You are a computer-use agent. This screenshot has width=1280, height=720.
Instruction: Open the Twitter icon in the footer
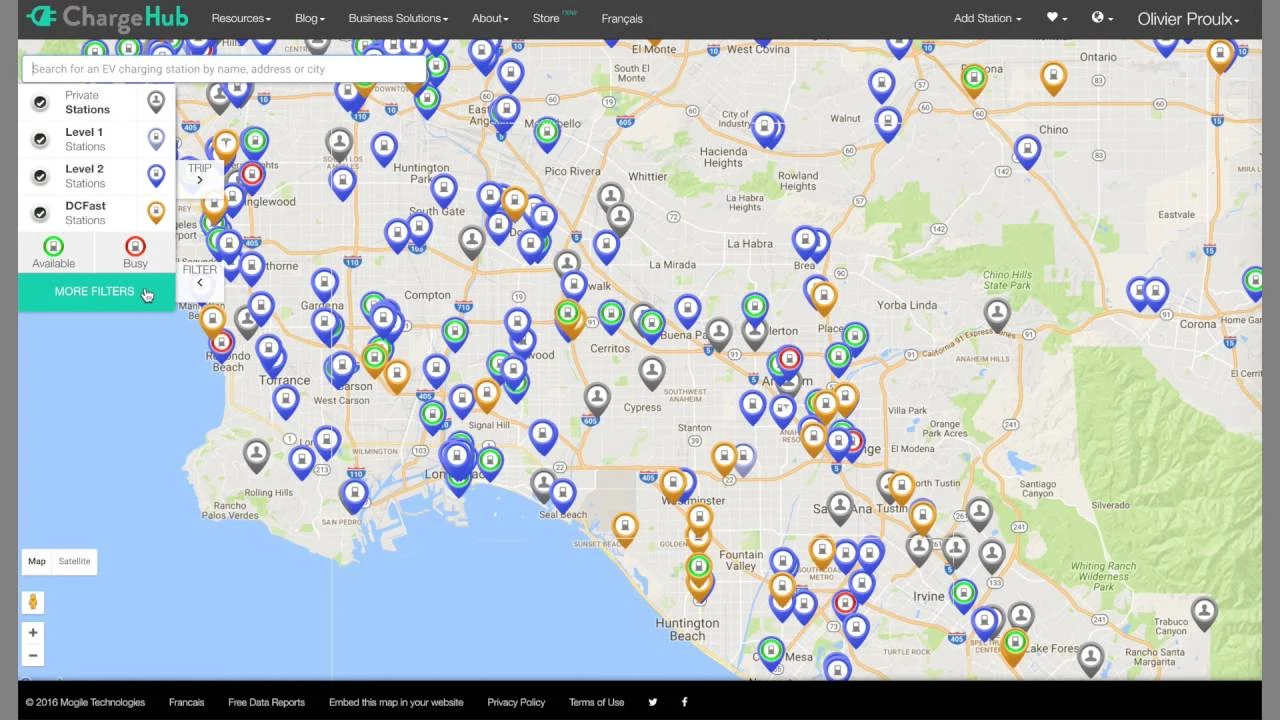653,702
